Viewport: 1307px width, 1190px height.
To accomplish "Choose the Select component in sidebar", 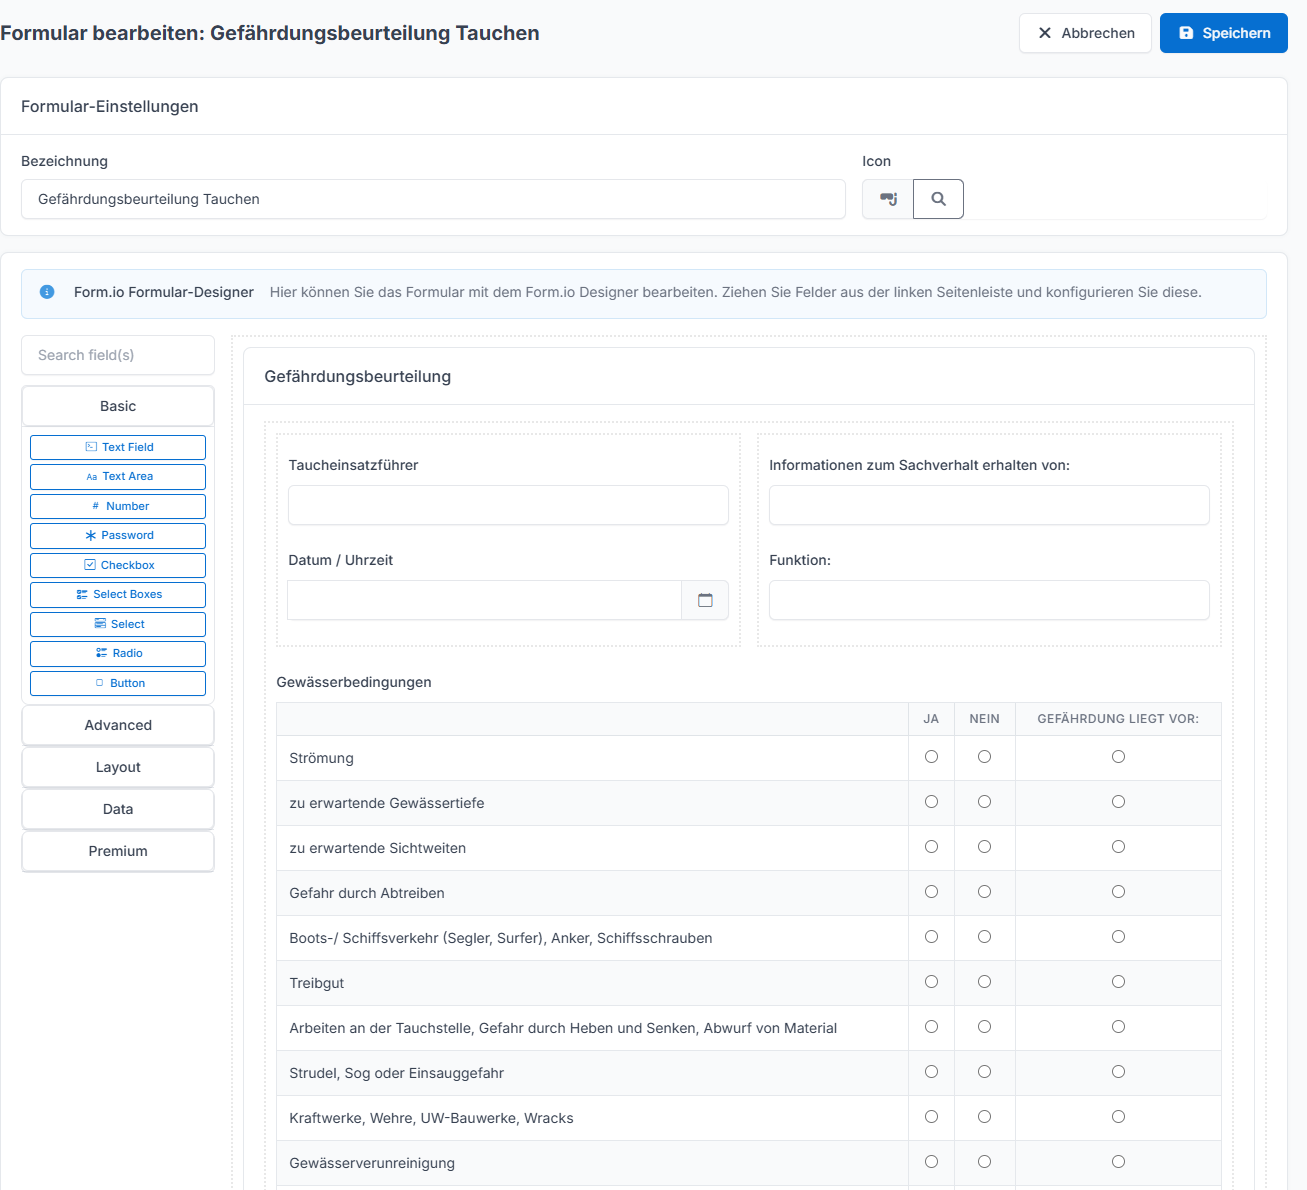I will [118, 624].
